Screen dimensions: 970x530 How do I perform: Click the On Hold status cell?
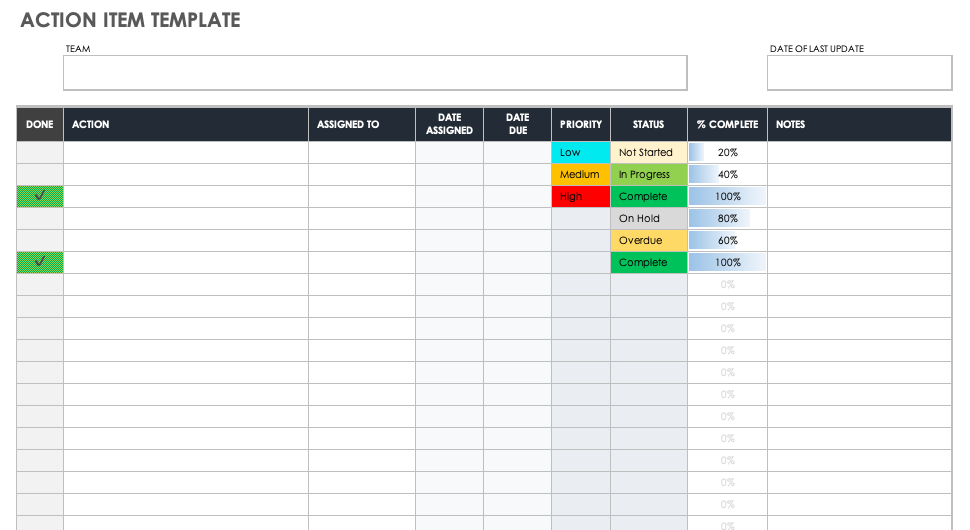[648, 219]
